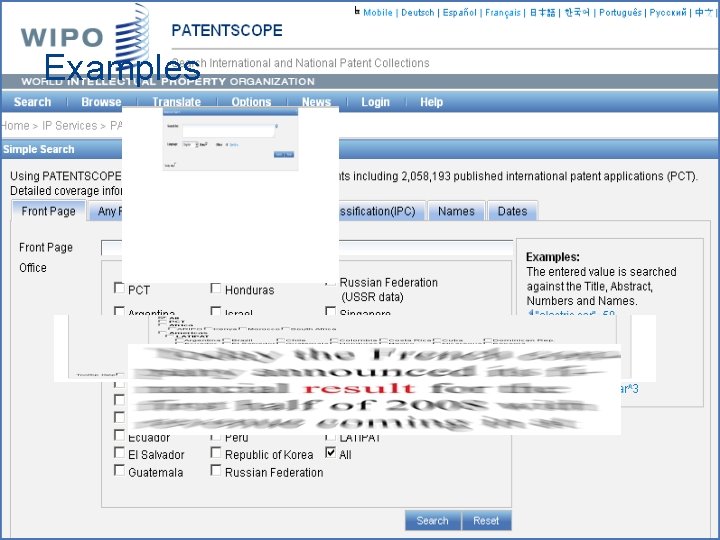This screenshot has height=540, width=720.
Task: Uncheck the All offices checkbox
Action: (330, 453)
